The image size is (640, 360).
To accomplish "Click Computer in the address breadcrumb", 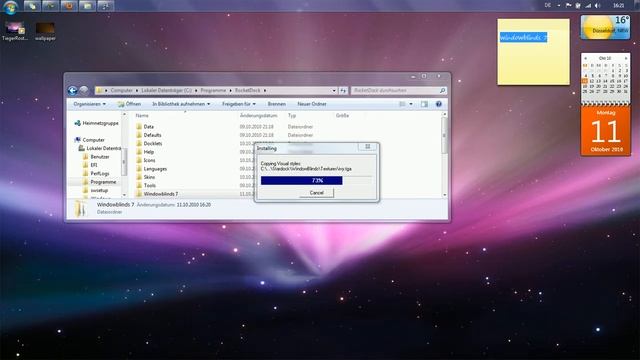I will click(x=122, y=90).
